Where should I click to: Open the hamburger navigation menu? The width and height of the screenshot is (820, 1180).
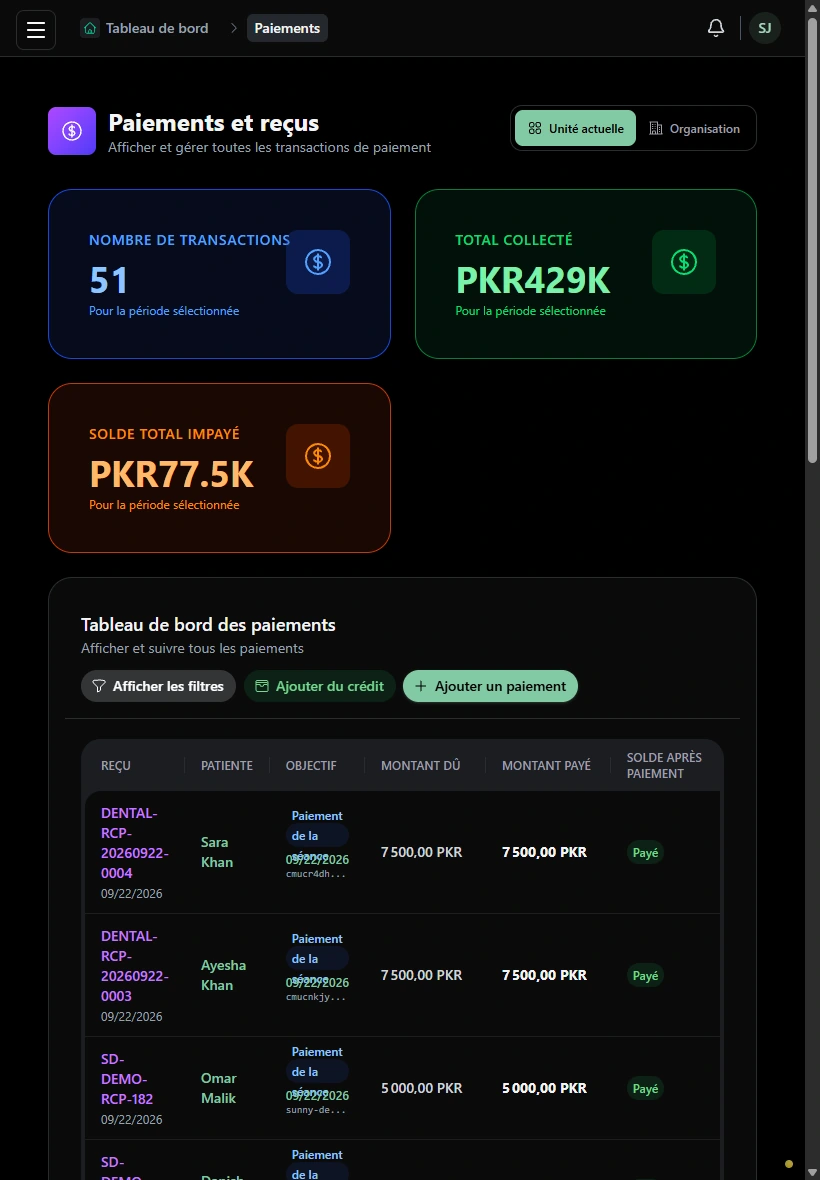[36, 29]
